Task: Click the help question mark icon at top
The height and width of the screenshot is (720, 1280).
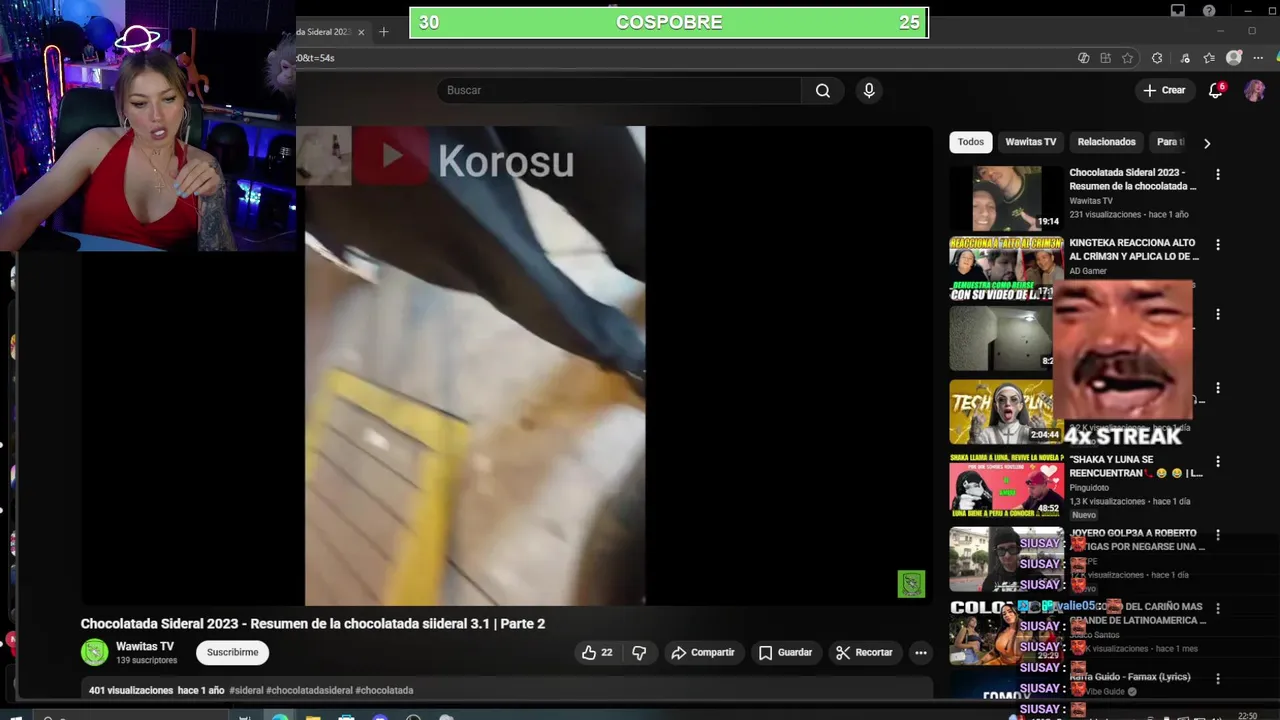Action: point(1209,11)
